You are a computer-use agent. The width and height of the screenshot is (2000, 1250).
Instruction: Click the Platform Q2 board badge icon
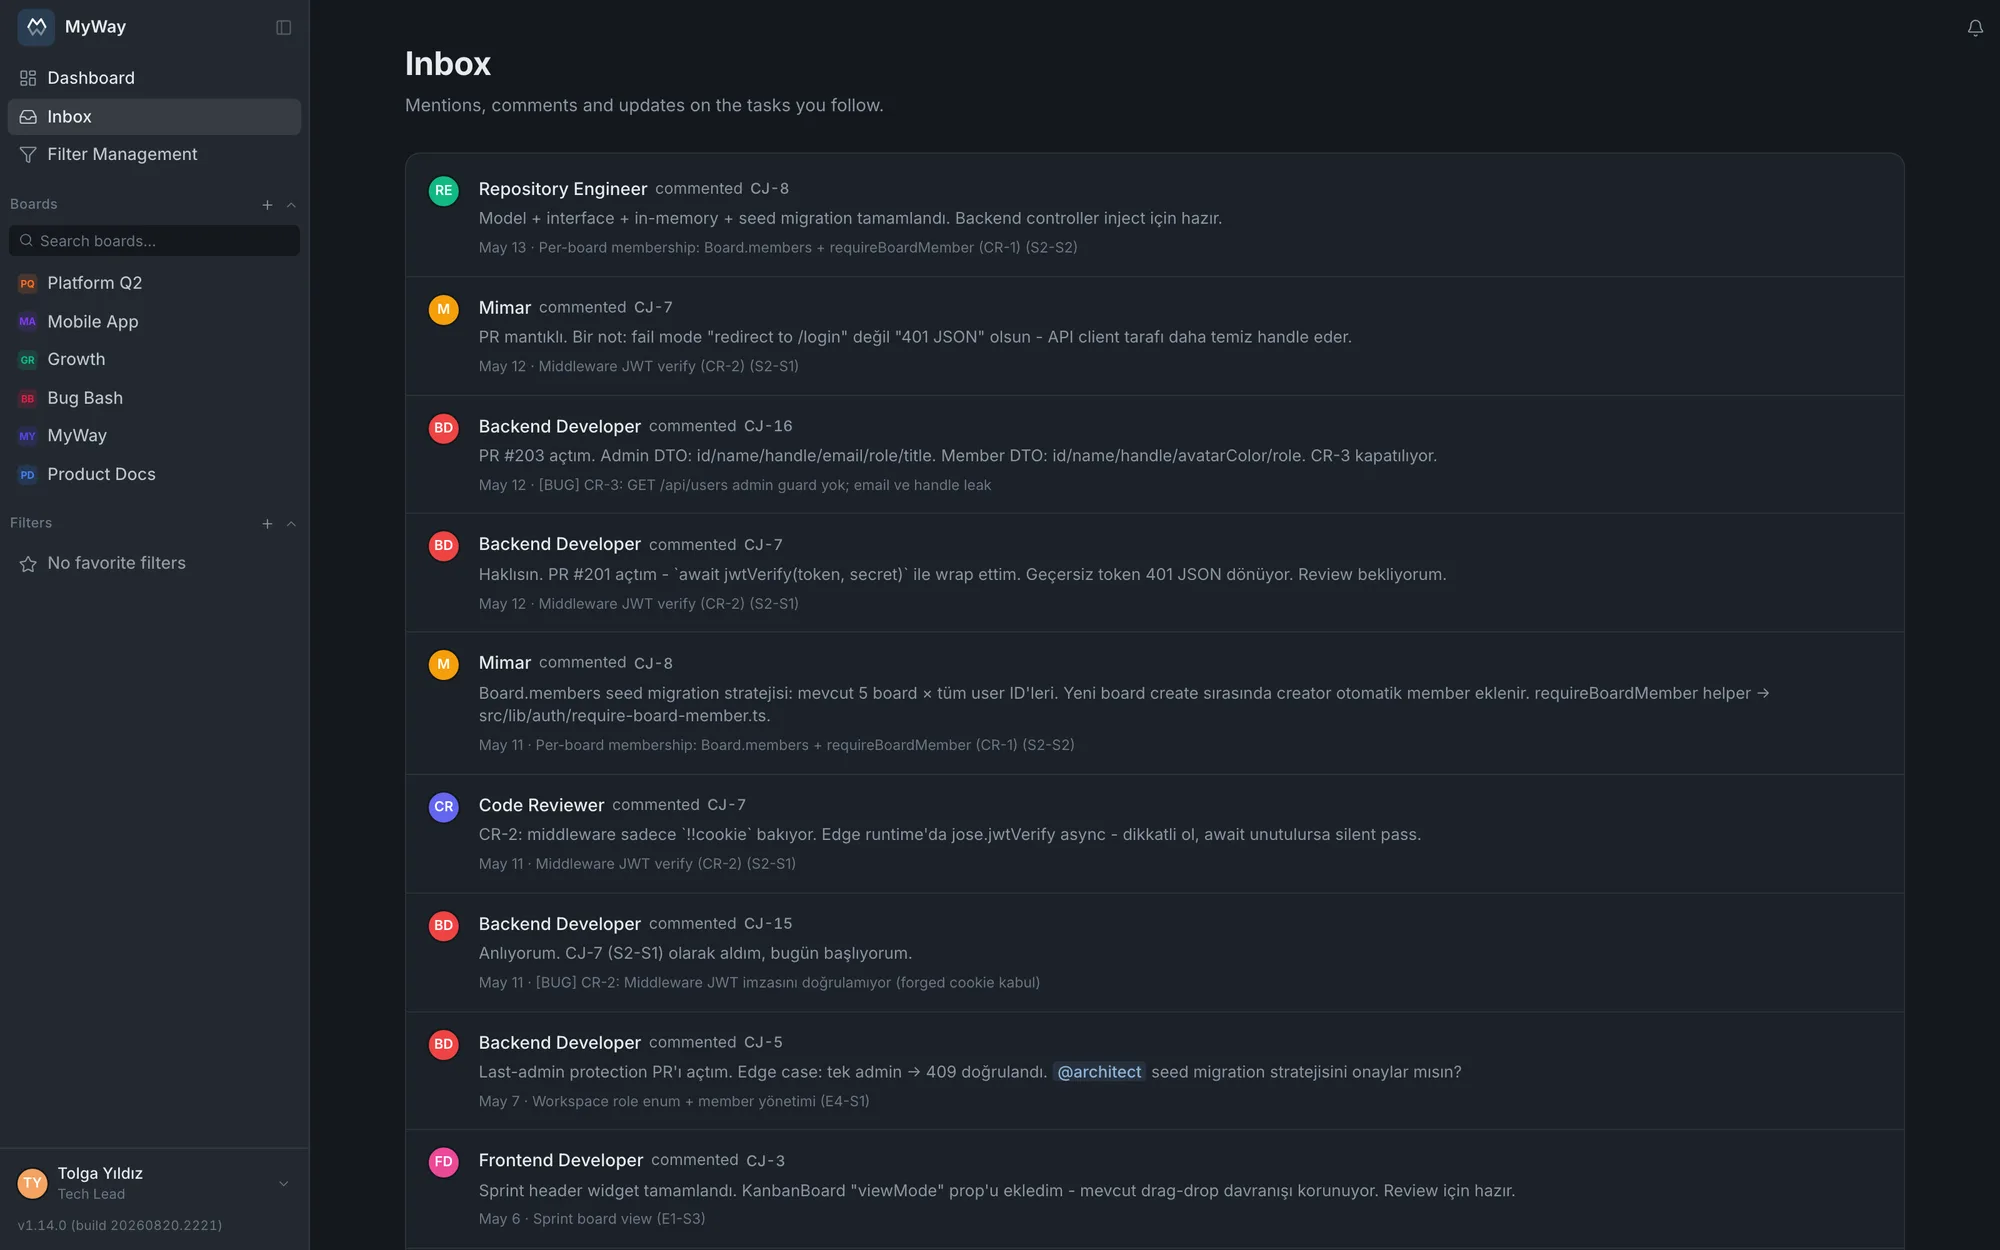click(28, 283)
